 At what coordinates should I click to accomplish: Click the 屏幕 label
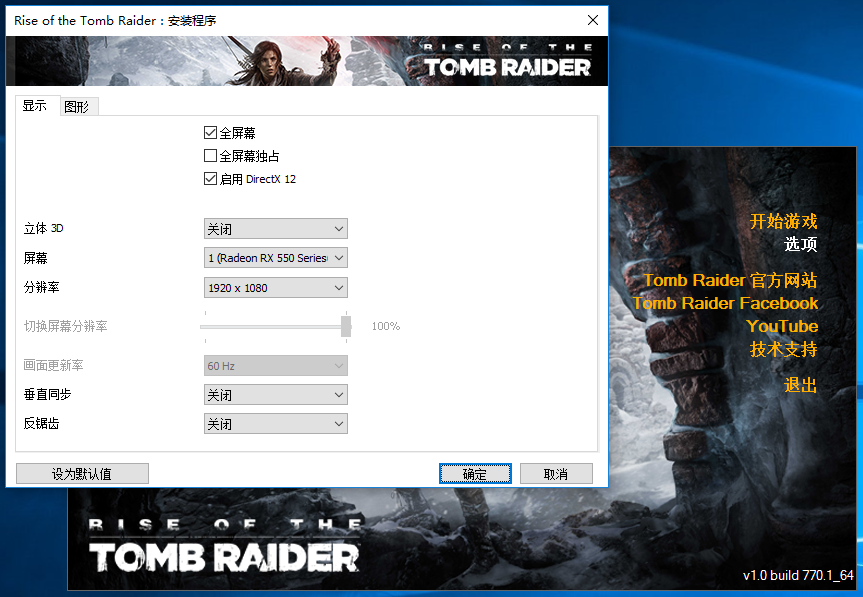pos(36,258)
